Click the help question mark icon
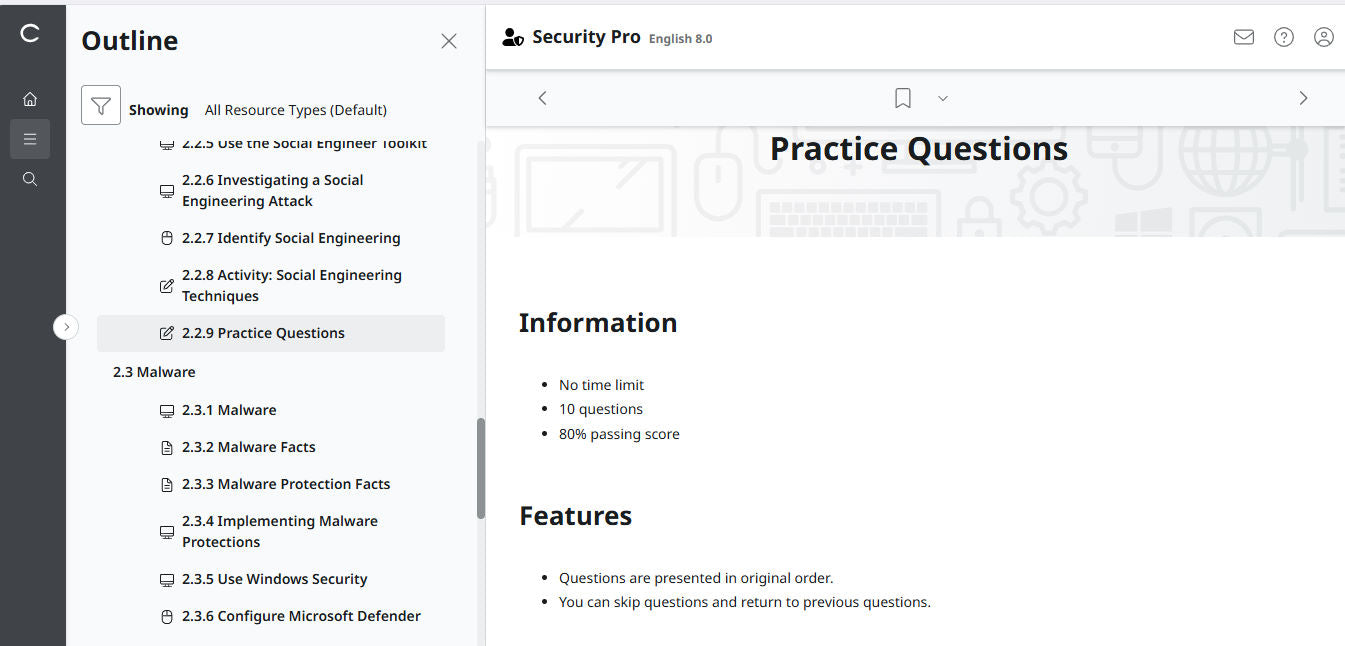This screenshot has height=646, width=1345. coord(1283,36)
